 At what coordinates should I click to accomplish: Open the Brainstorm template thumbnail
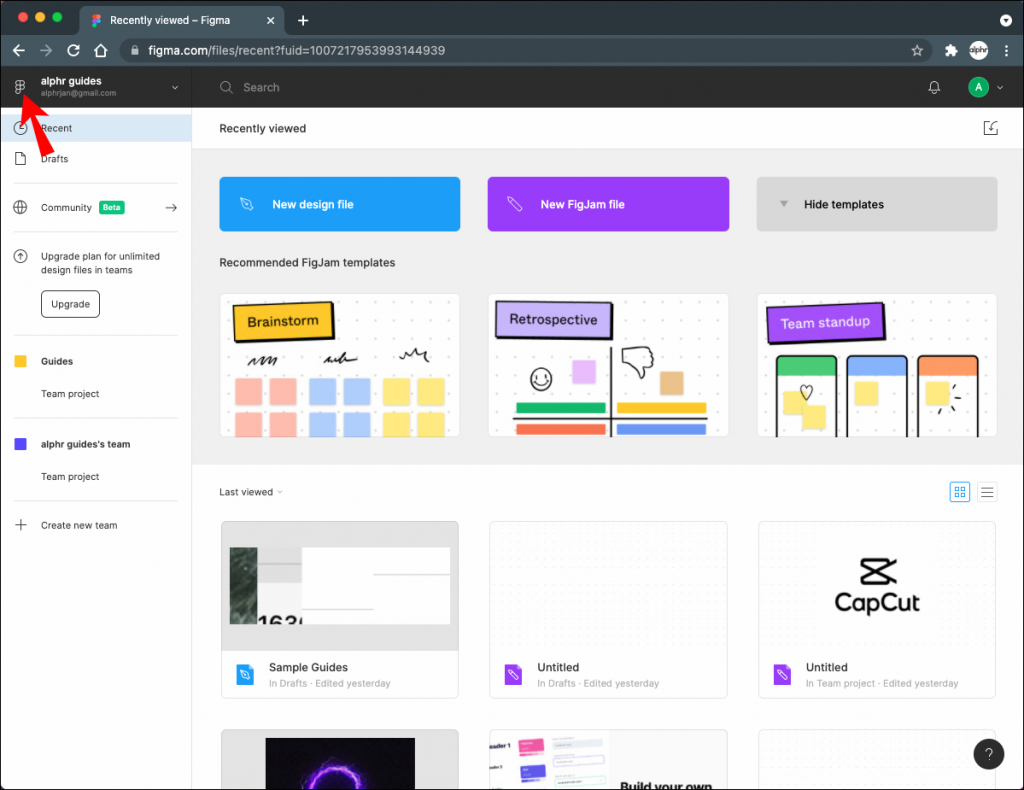pyautogui.click(x=339, y=365)
